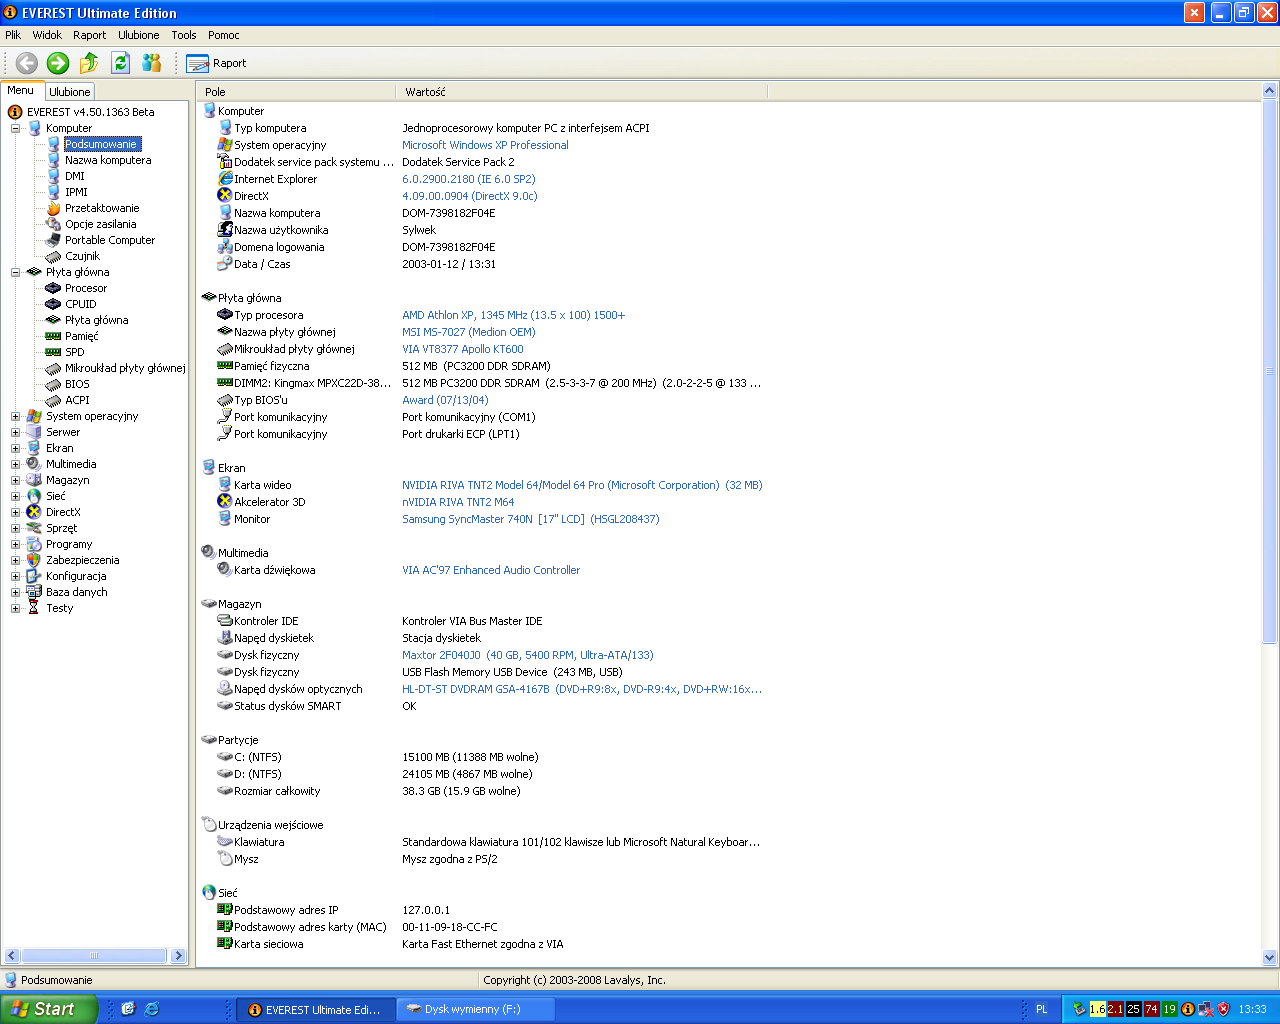Click the Pole column header

point(296,92)
